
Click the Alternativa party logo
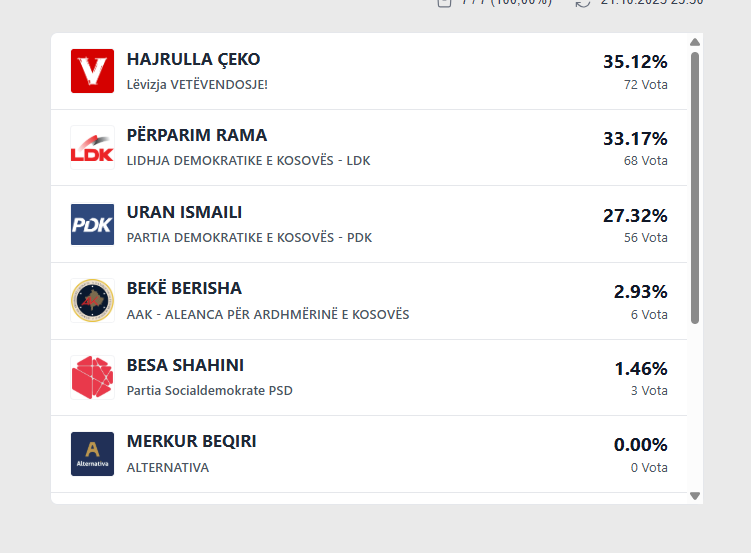(92, 453)
